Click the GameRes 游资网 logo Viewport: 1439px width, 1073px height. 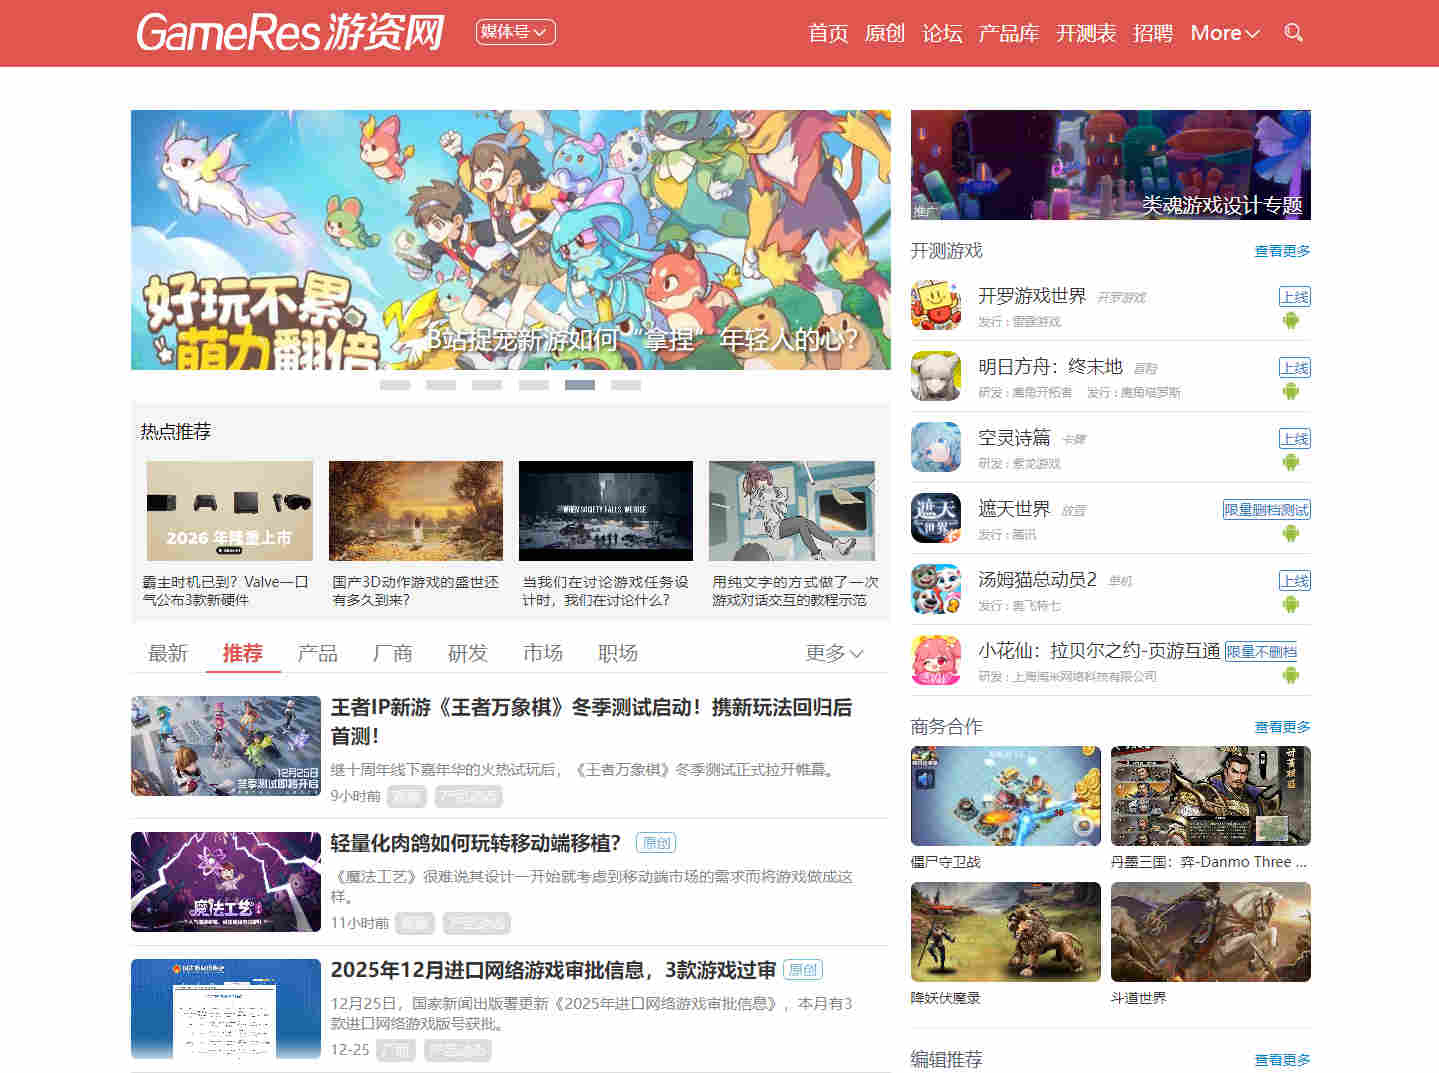pos(291,32)
